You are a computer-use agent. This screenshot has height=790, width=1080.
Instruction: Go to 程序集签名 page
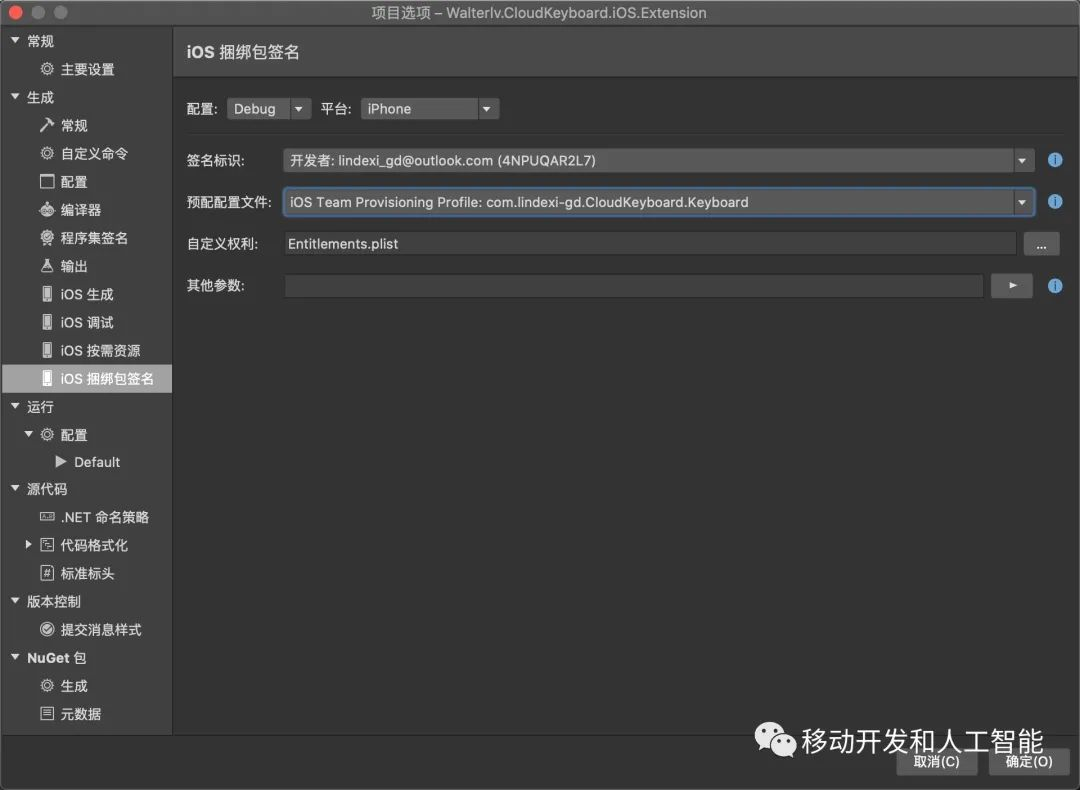coord(94,238)
